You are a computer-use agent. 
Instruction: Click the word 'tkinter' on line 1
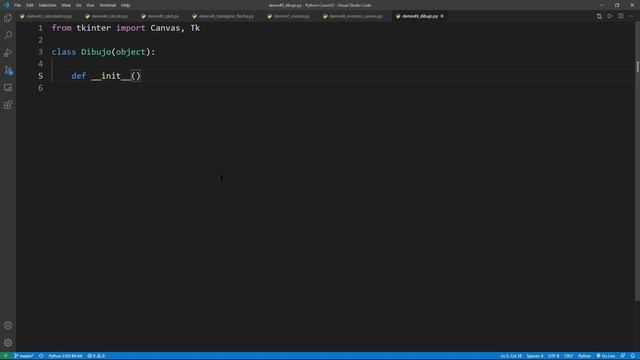[93, 28]
